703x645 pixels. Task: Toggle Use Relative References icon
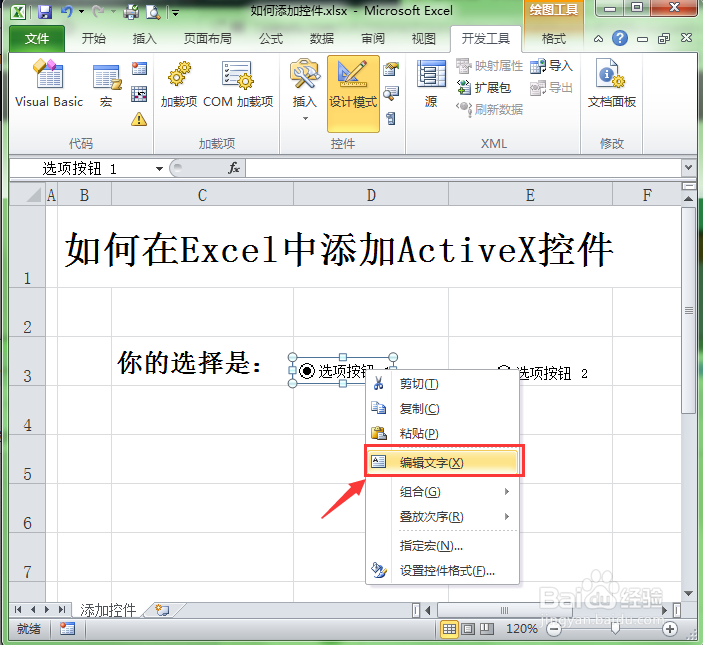(x=139, y=94)
